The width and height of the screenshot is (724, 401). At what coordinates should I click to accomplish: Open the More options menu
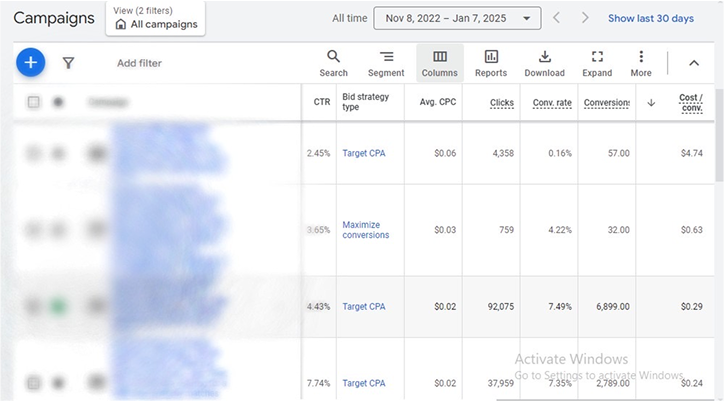tap(641, 63)
